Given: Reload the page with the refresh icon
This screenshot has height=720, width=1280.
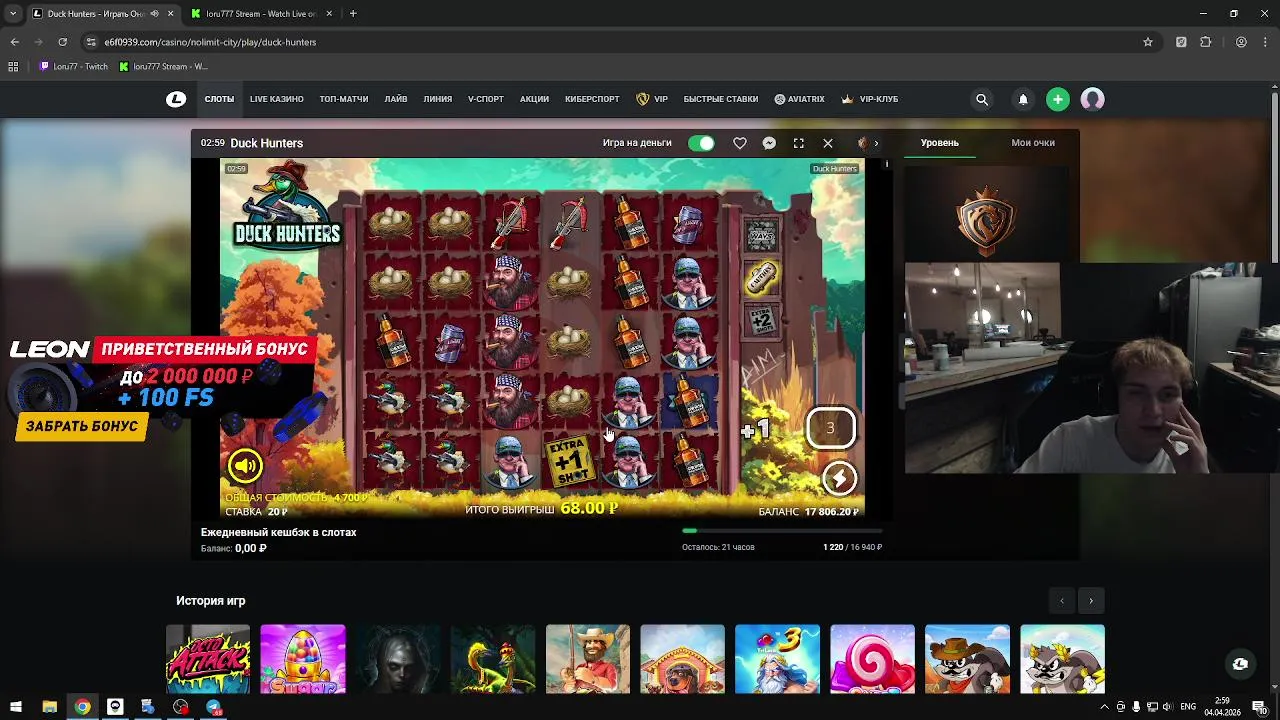Looking at the screenshot, I should point(62,42).
